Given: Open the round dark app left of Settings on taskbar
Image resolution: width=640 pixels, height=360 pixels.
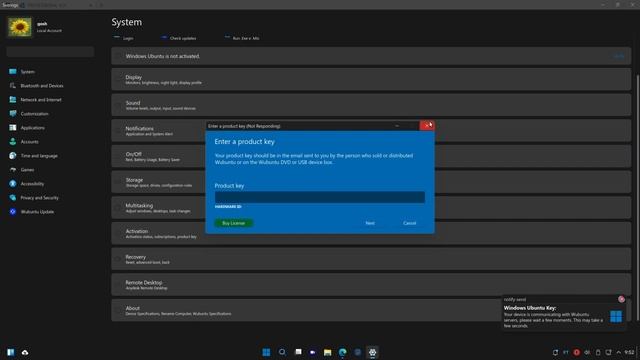Looking at the screenshot, I should (358, 352).
